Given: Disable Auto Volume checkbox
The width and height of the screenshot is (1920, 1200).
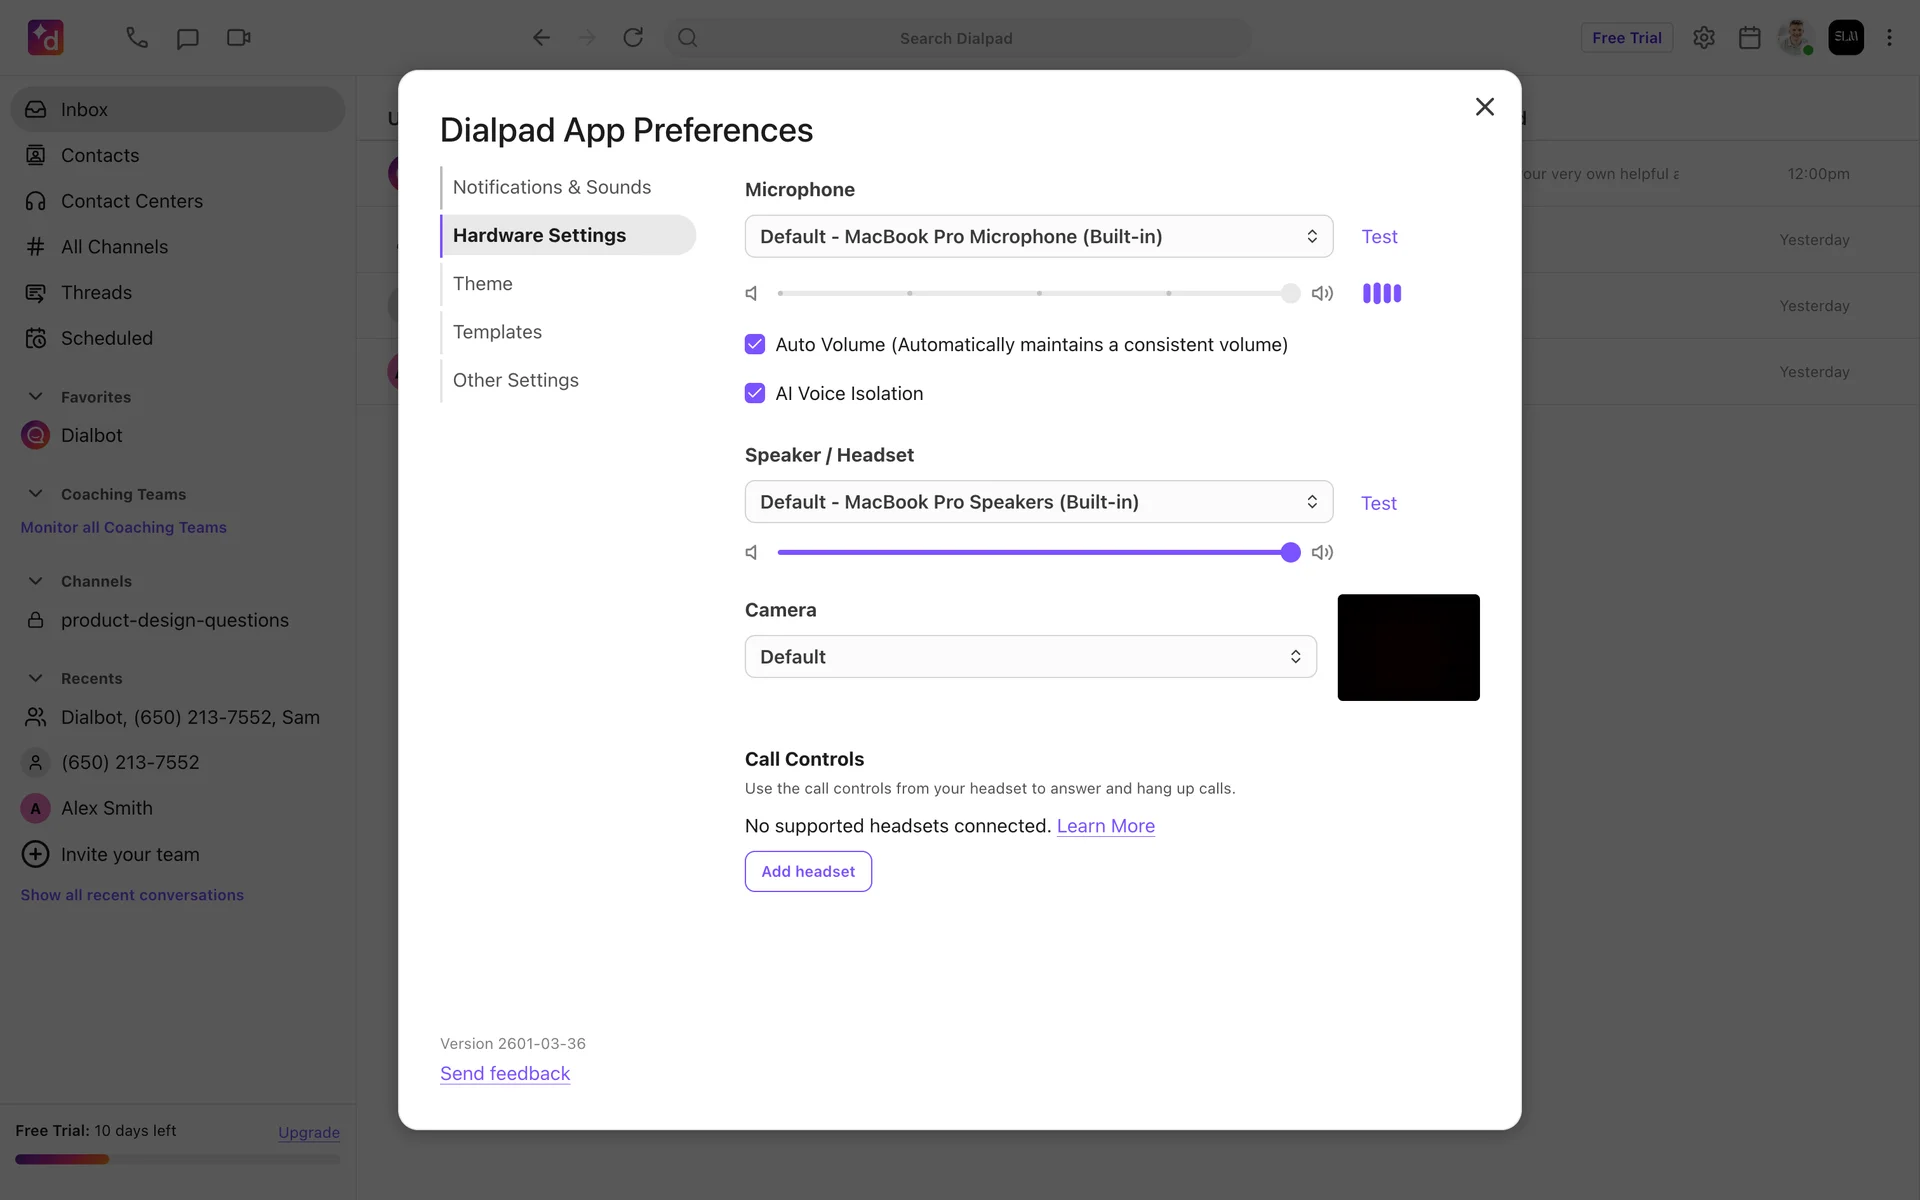Looking at the screenshot, I should pos(755,345).
